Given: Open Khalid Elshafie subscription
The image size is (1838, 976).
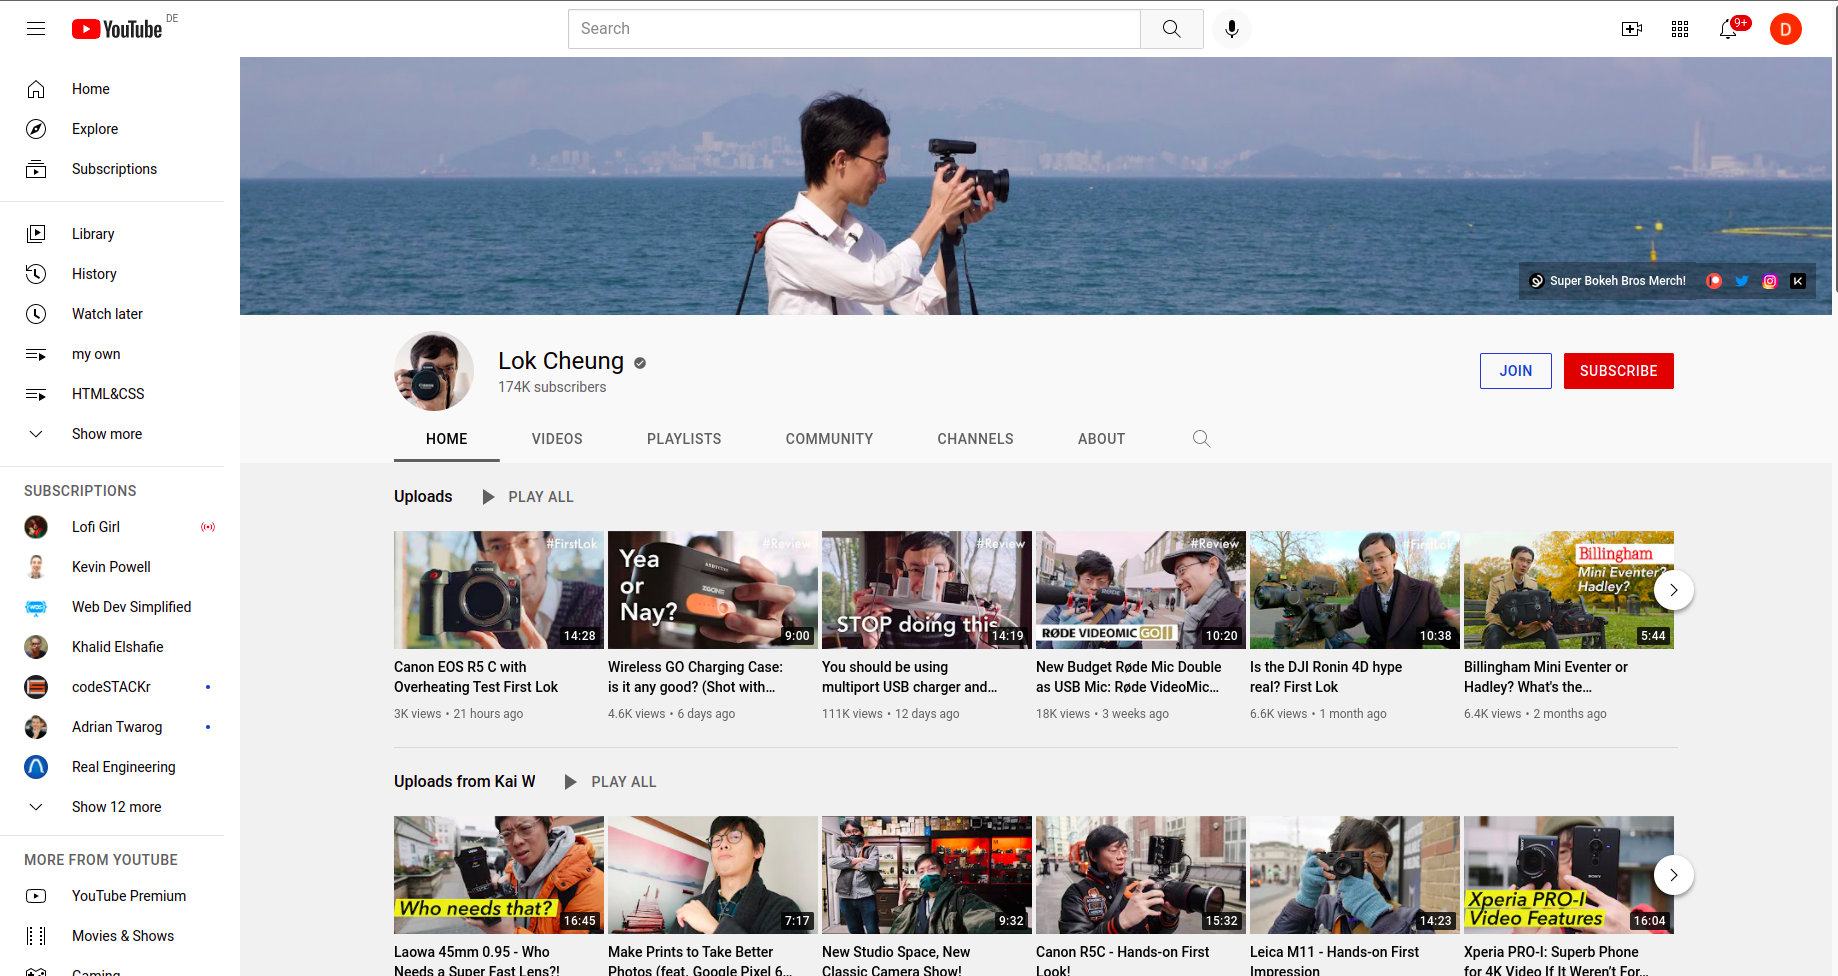Looking at the screenshot, I should point(112,647).
